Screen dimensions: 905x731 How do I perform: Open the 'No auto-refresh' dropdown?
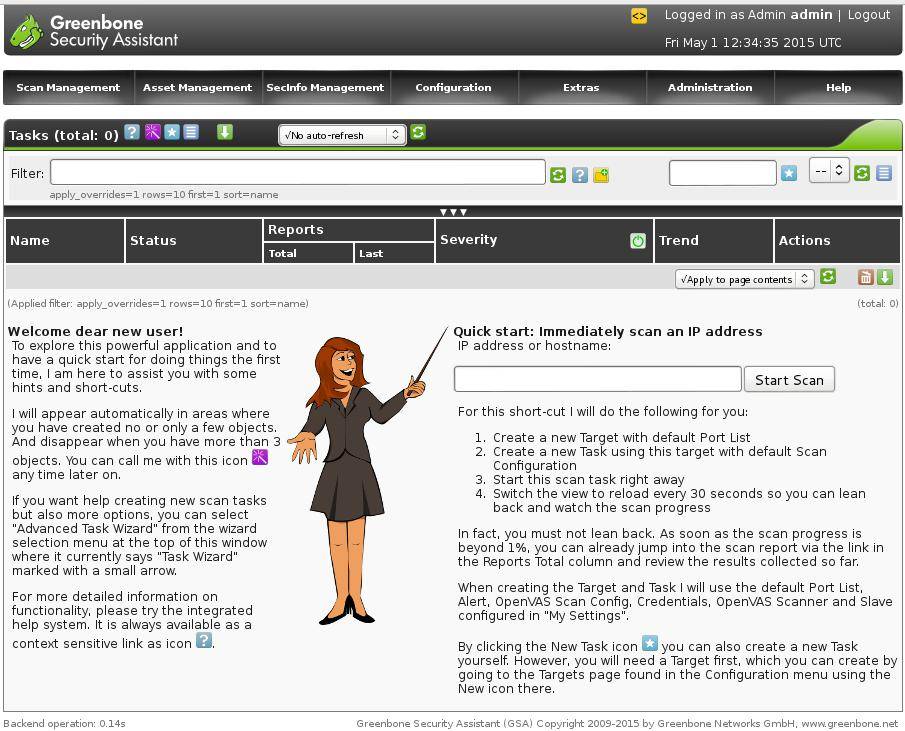point(340,135)
